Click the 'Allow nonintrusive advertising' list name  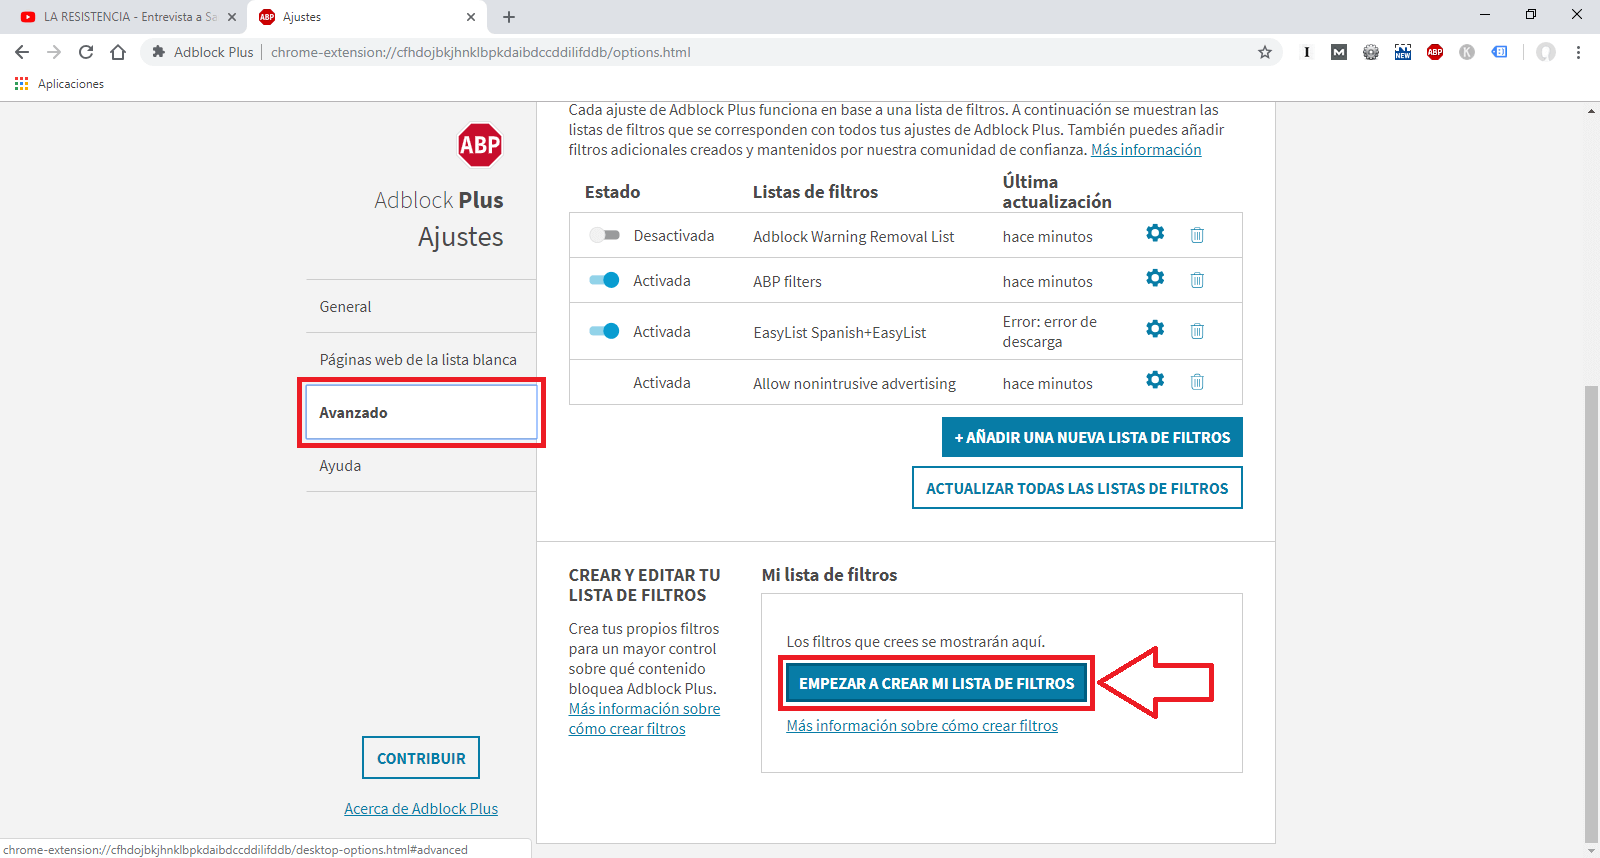pos(854,383)
